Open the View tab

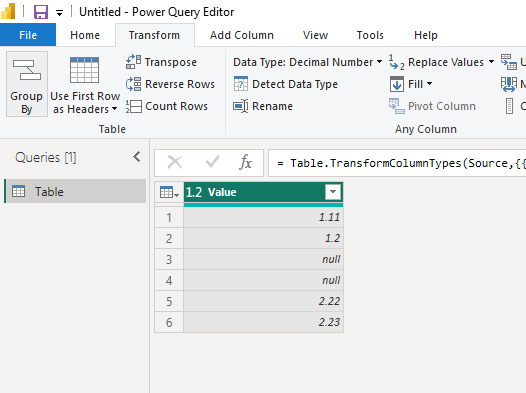coord(315,35)
